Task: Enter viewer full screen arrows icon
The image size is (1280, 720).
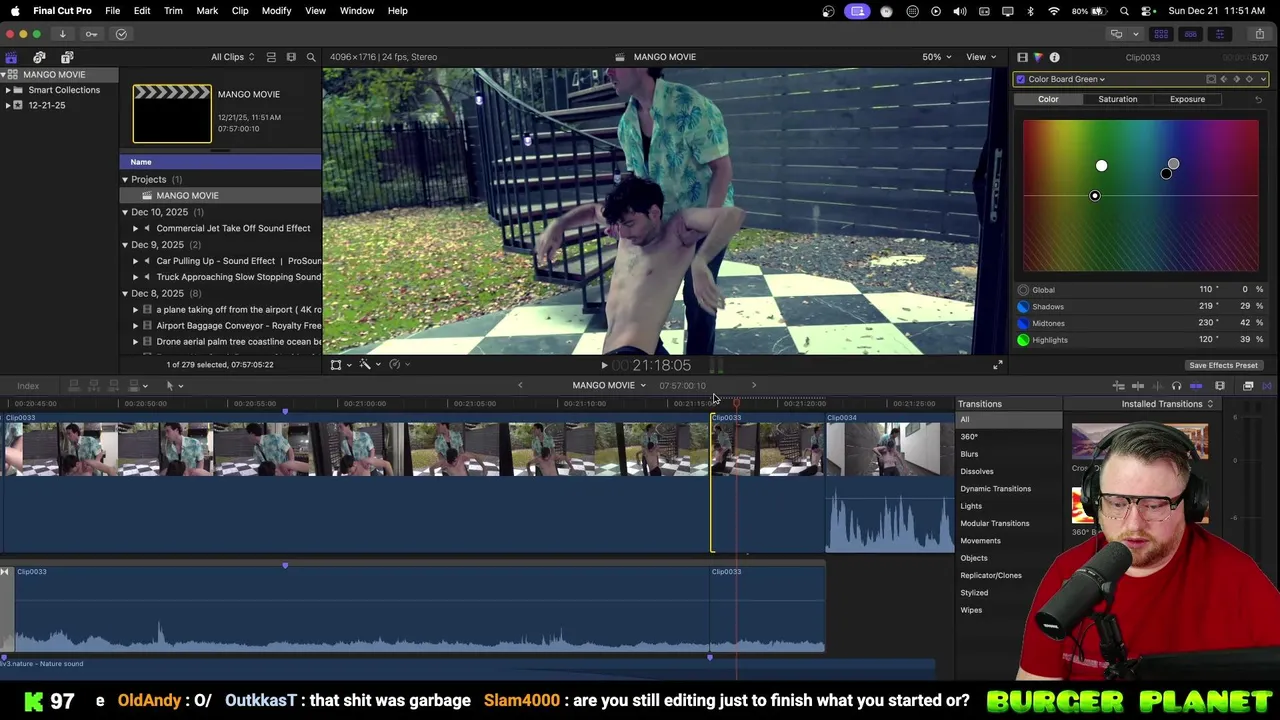Action: point(997,365)
